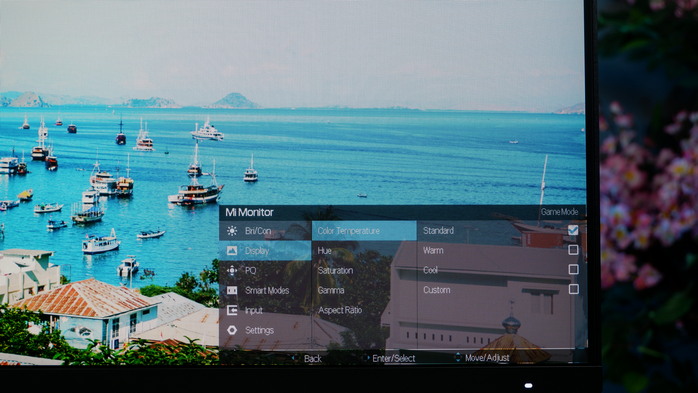Click the Input source arrow icon

point(232,310)
